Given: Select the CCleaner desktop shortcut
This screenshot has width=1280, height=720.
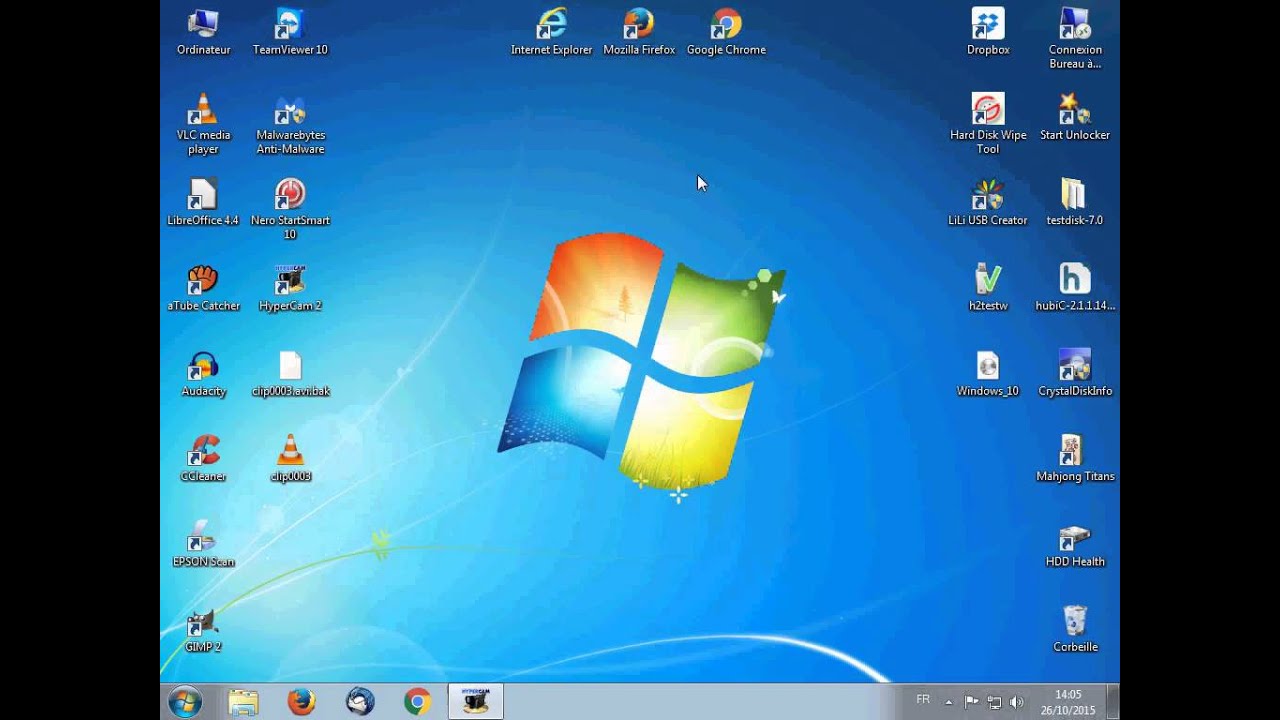Looking at the screenshot, I should (x=203, y=459).
